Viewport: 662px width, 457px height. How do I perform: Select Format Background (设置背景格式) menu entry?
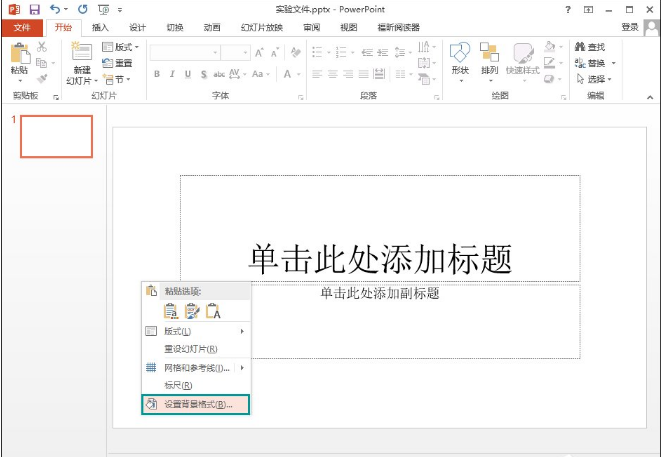pos(196,405)
